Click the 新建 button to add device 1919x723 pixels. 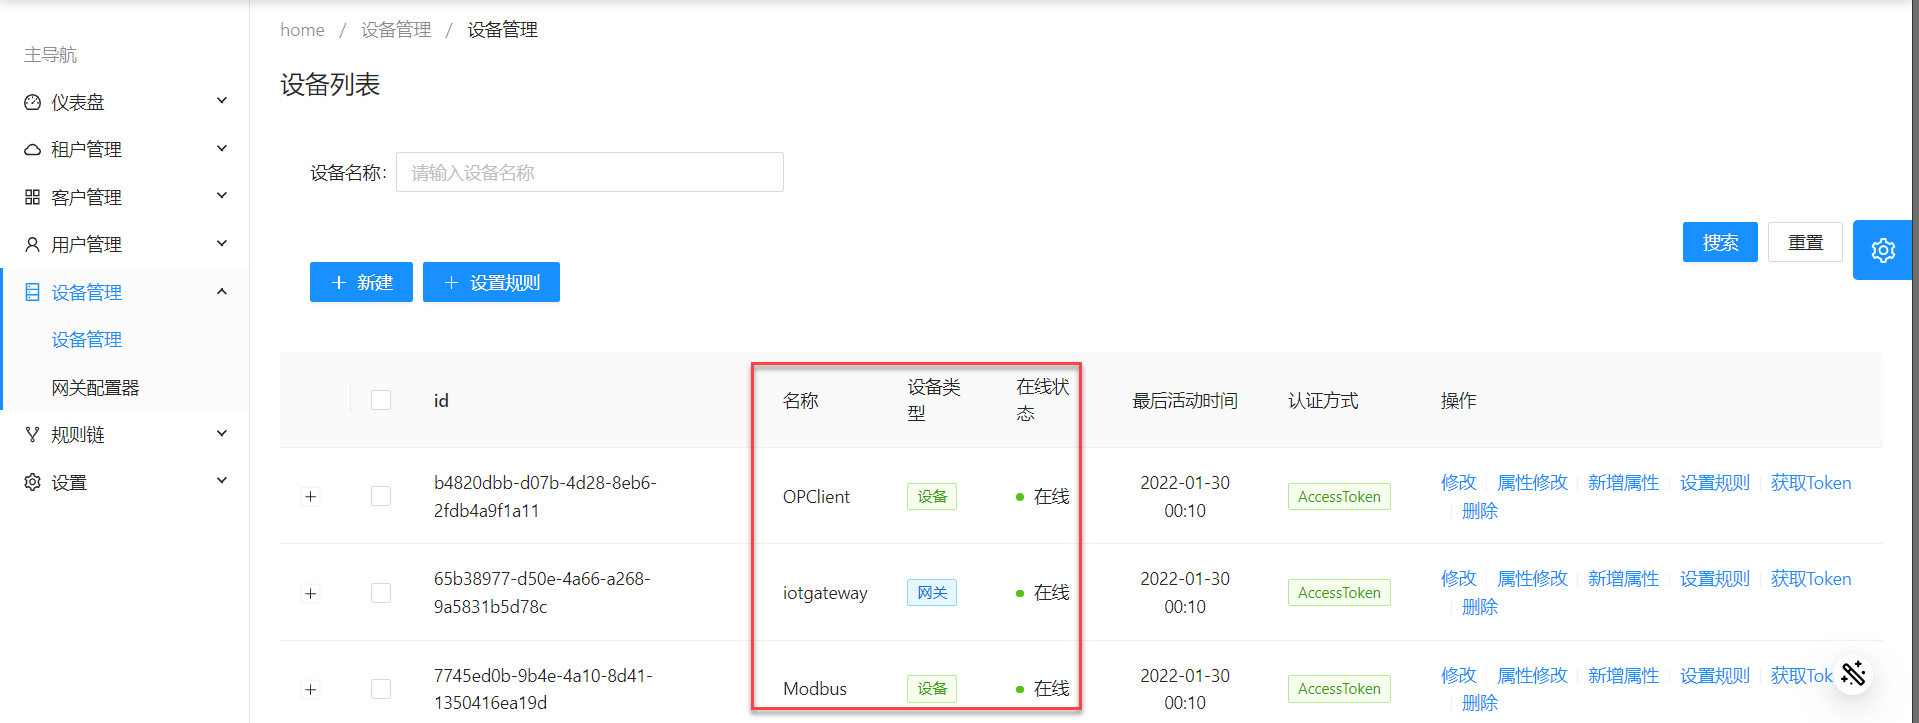(361, 282)
